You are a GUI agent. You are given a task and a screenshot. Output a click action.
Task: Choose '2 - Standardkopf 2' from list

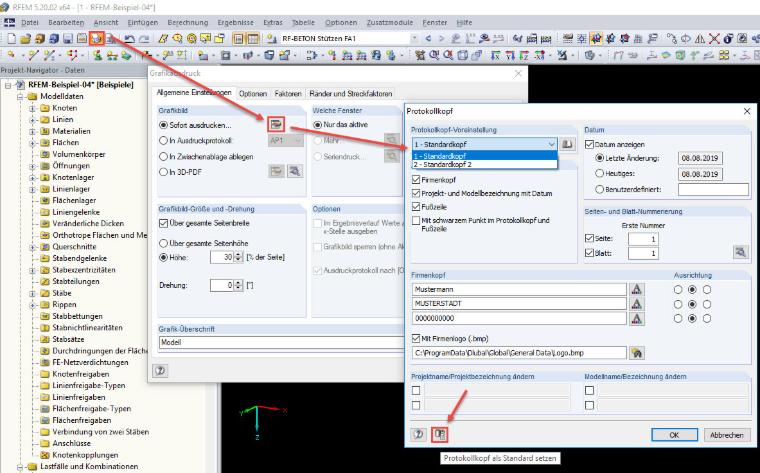click(485, 165)
